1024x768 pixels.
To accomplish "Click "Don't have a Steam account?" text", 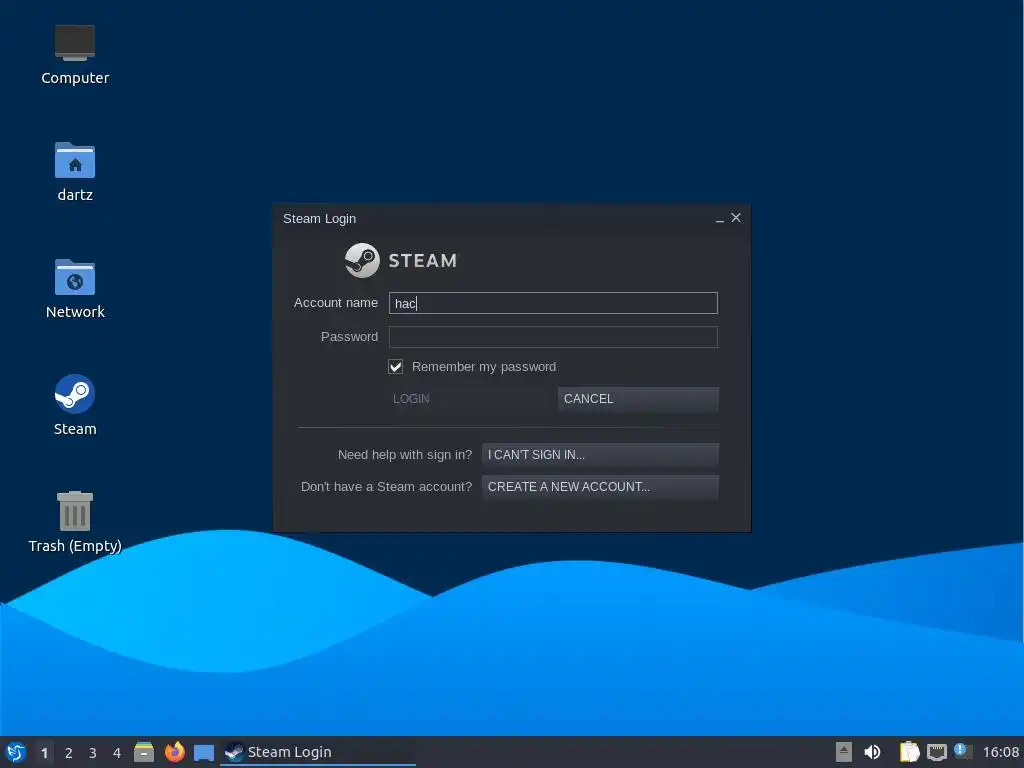I will pyautogui.click(x=386, y=487).
